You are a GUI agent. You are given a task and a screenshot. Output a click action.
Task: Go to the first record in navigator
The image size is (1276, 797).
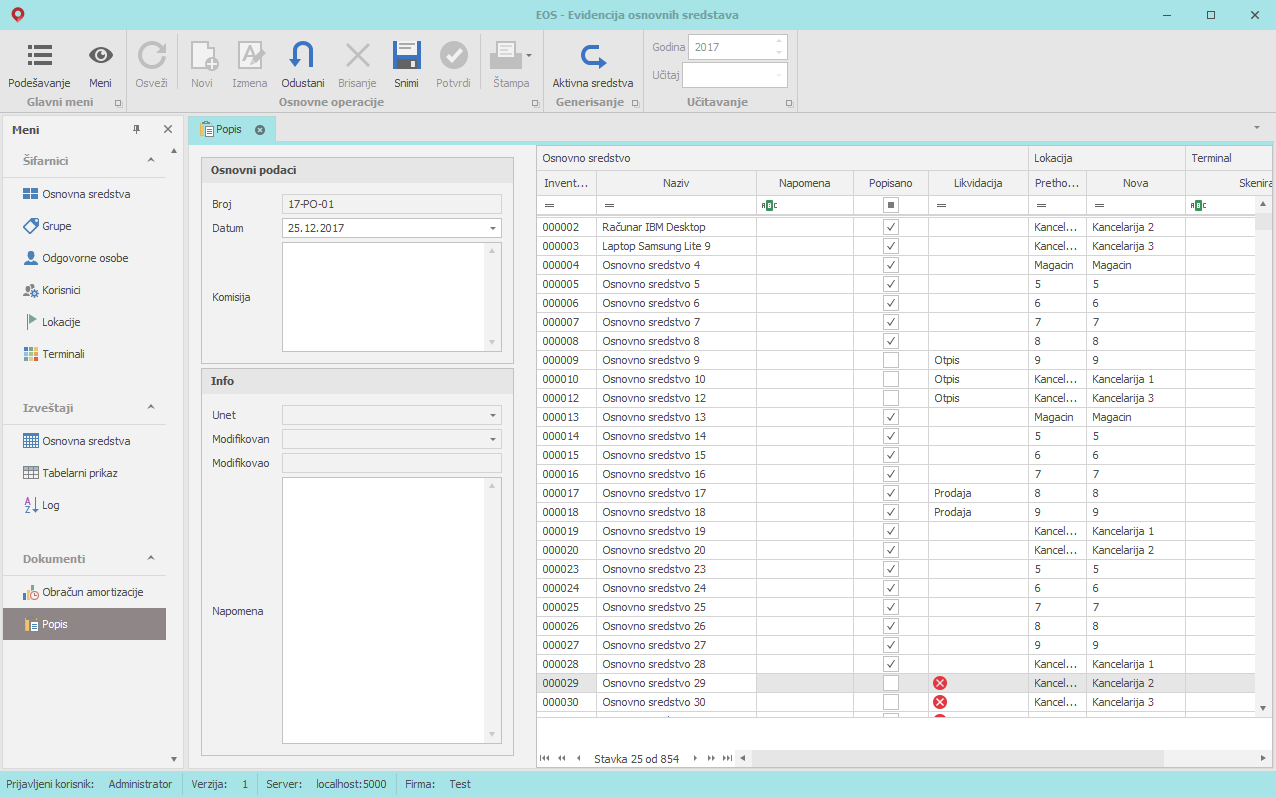pos(544,759)
